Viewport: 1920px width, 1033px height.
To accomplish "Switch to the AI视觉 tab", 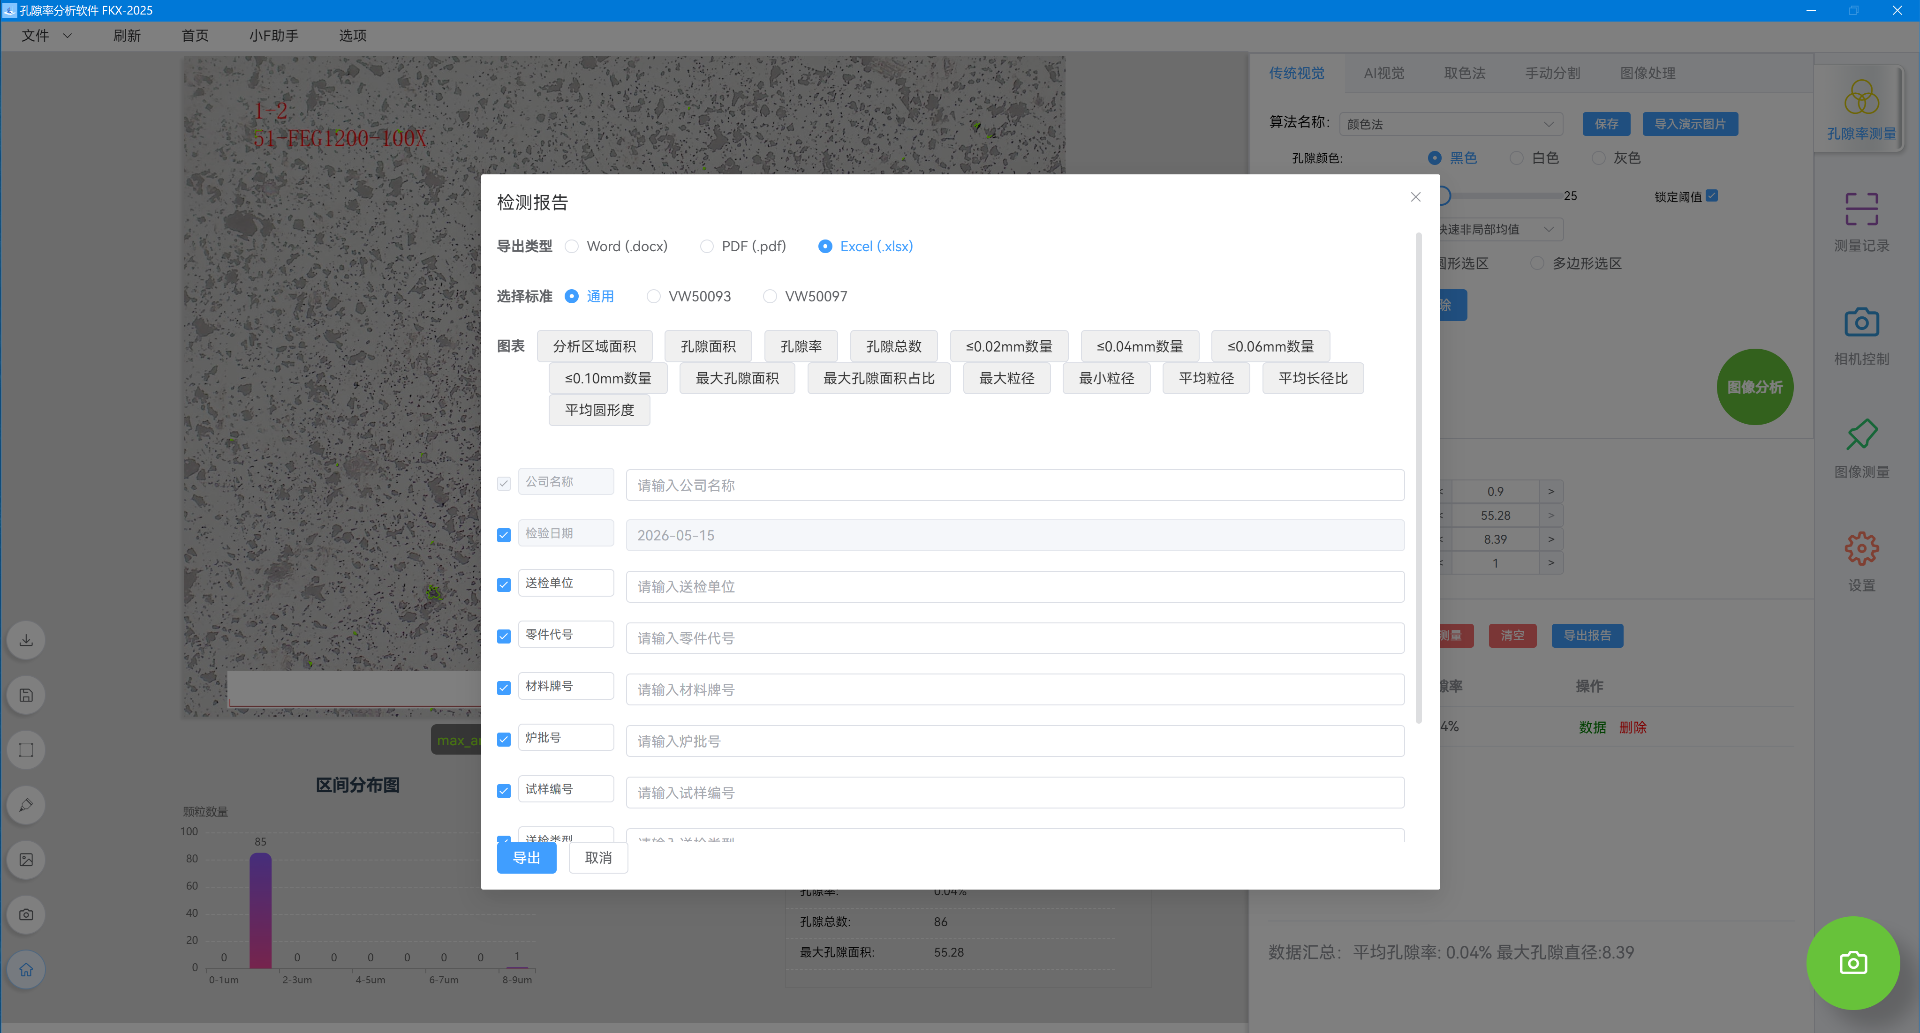I will [x=1384, y=73].
